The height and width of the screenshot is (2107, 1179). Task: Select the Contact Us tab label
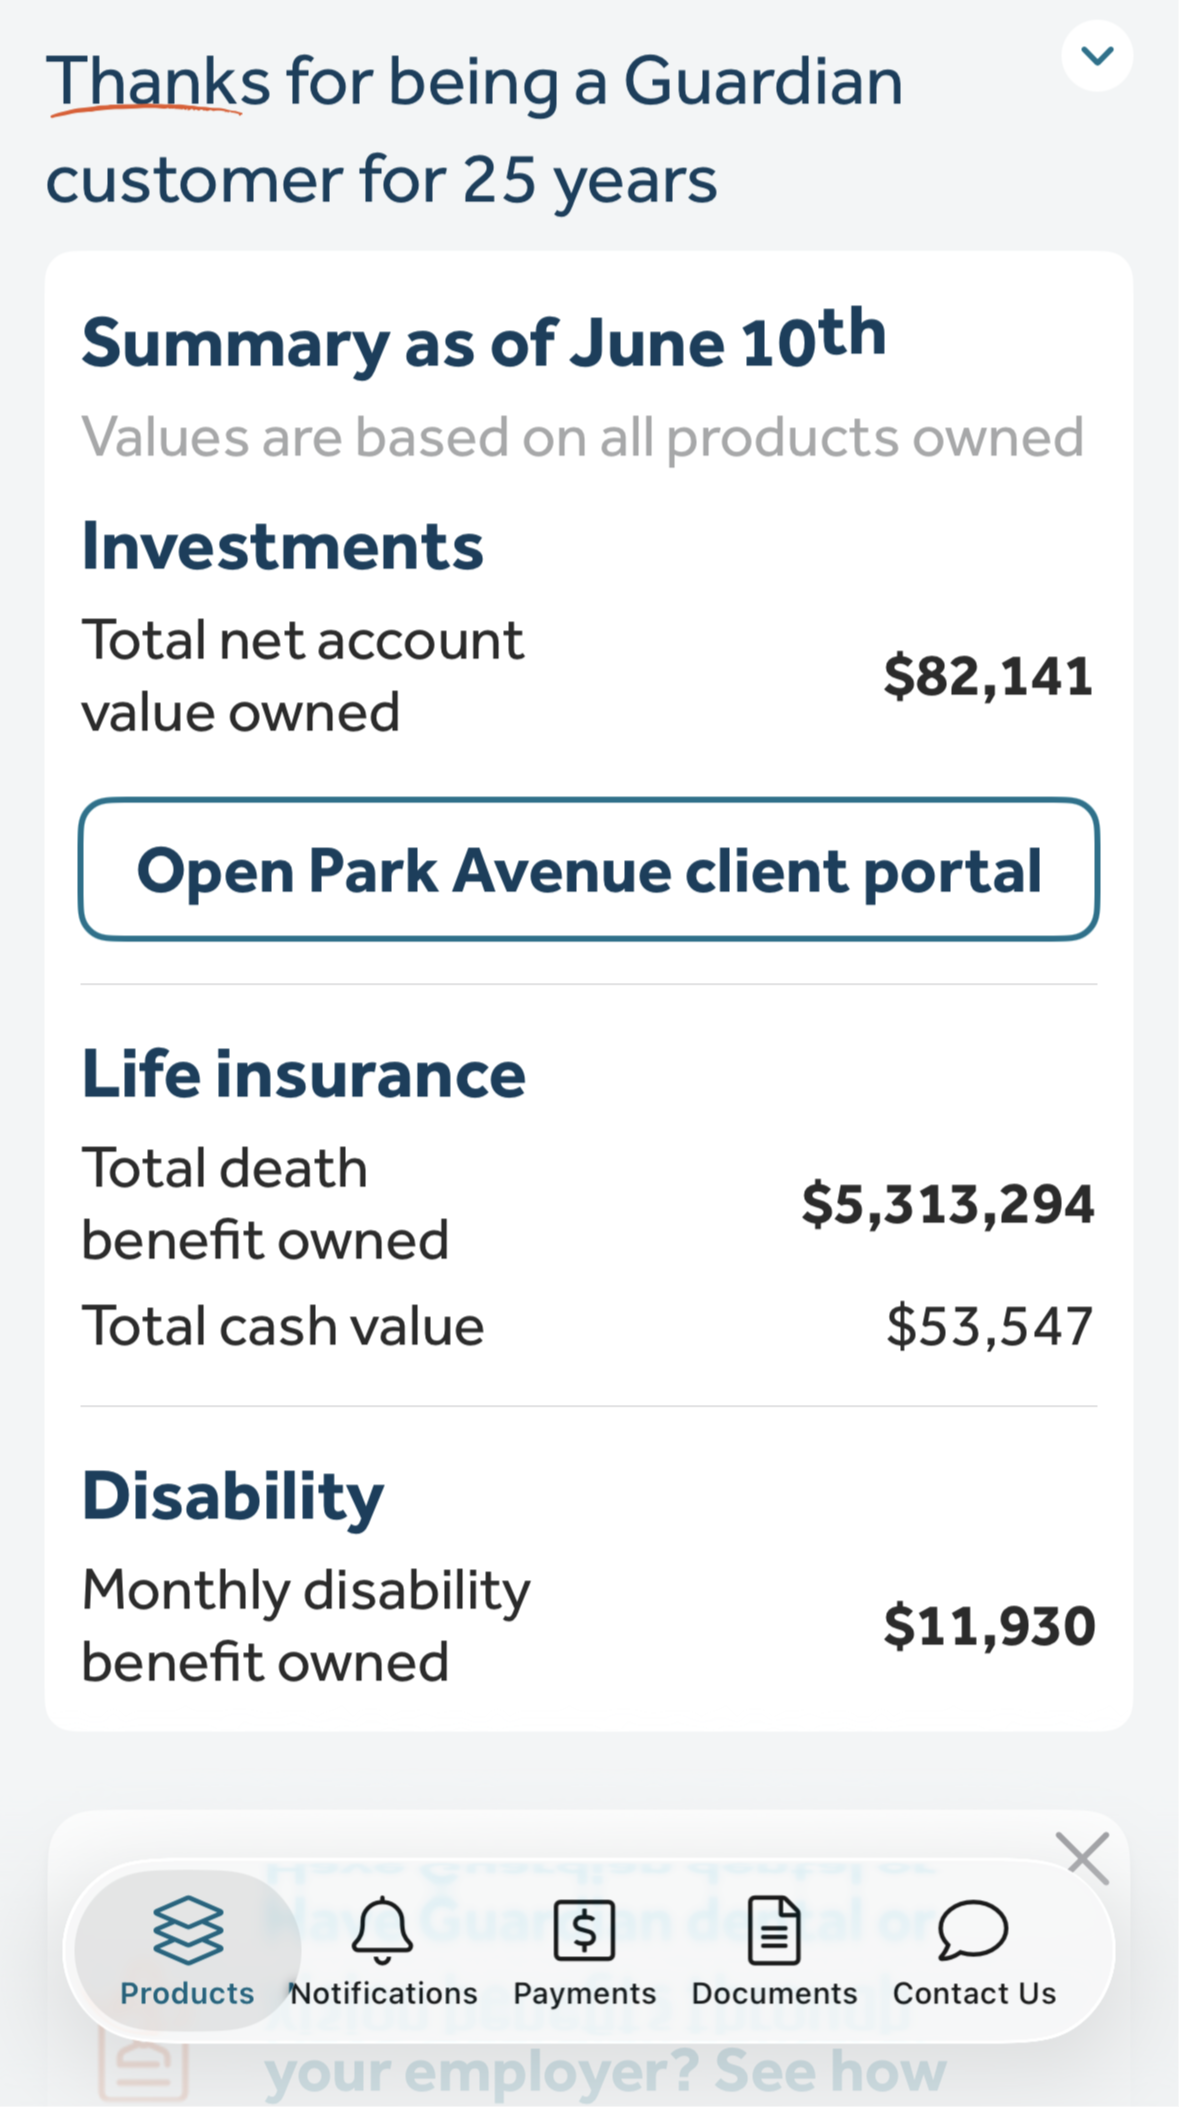pos(974,1993)
